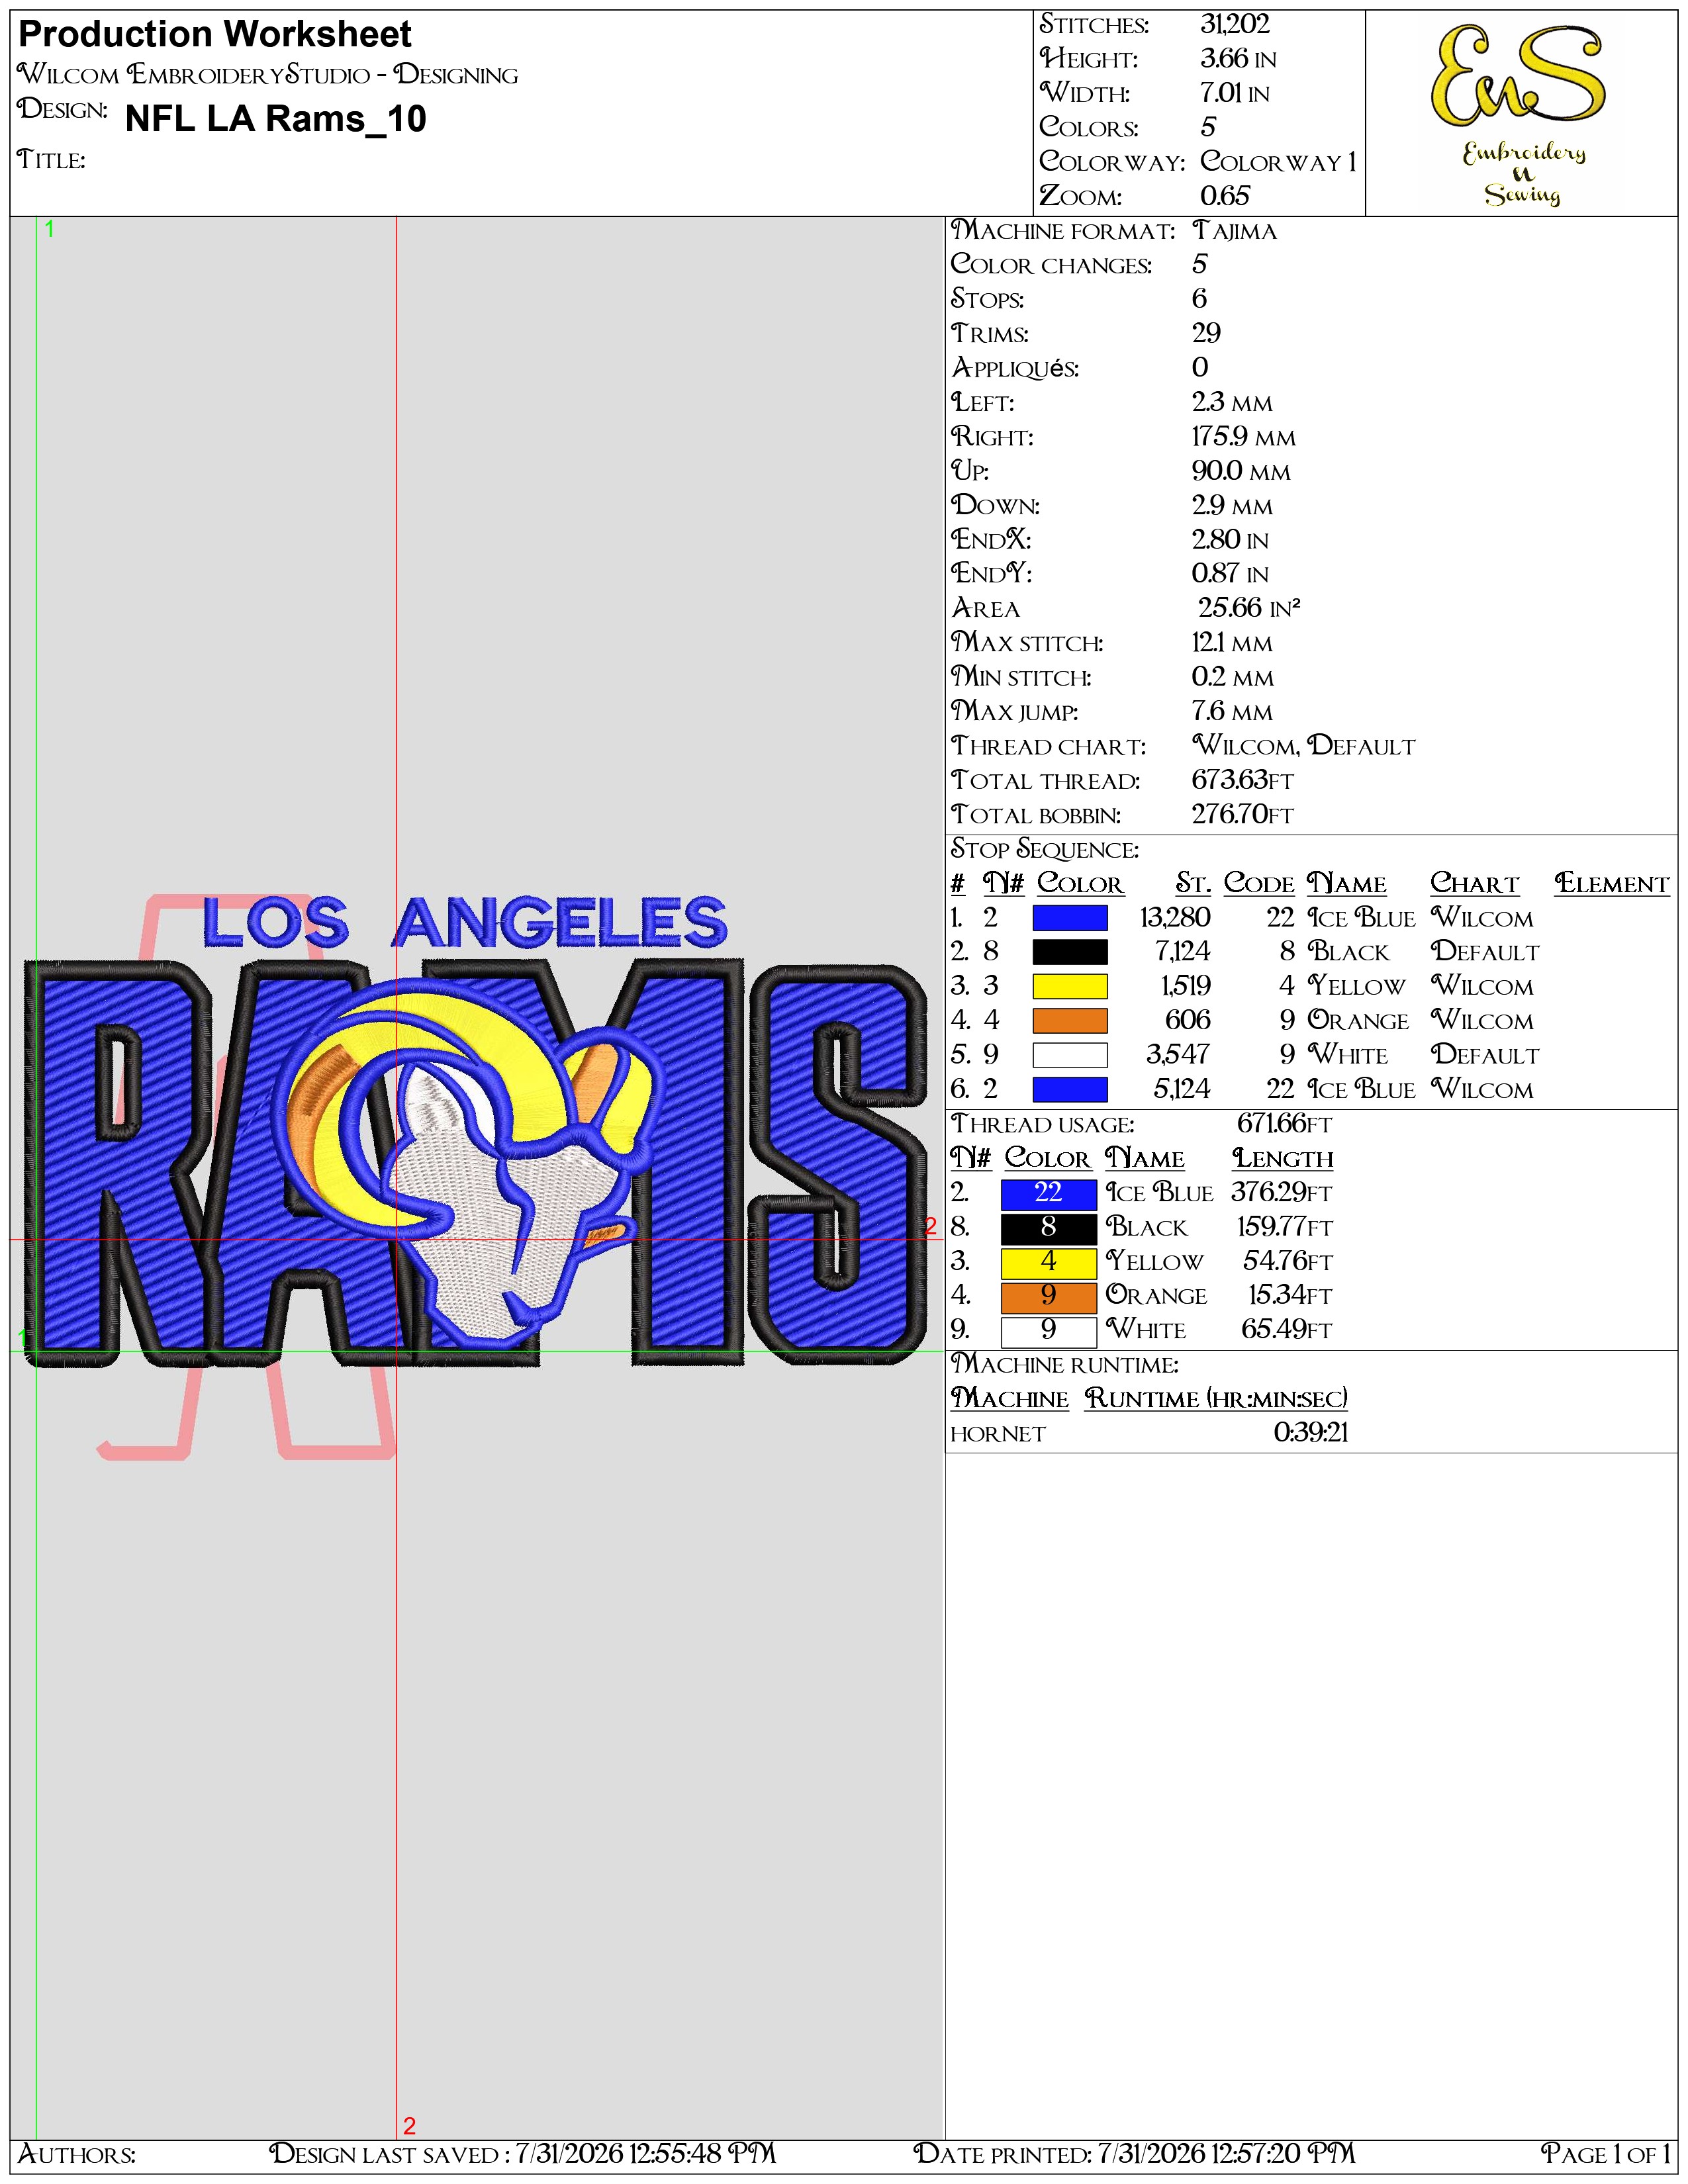The image size is (1688, 2184).
Task: Click the stitches count '31,202'
Action: (1235, 24)
